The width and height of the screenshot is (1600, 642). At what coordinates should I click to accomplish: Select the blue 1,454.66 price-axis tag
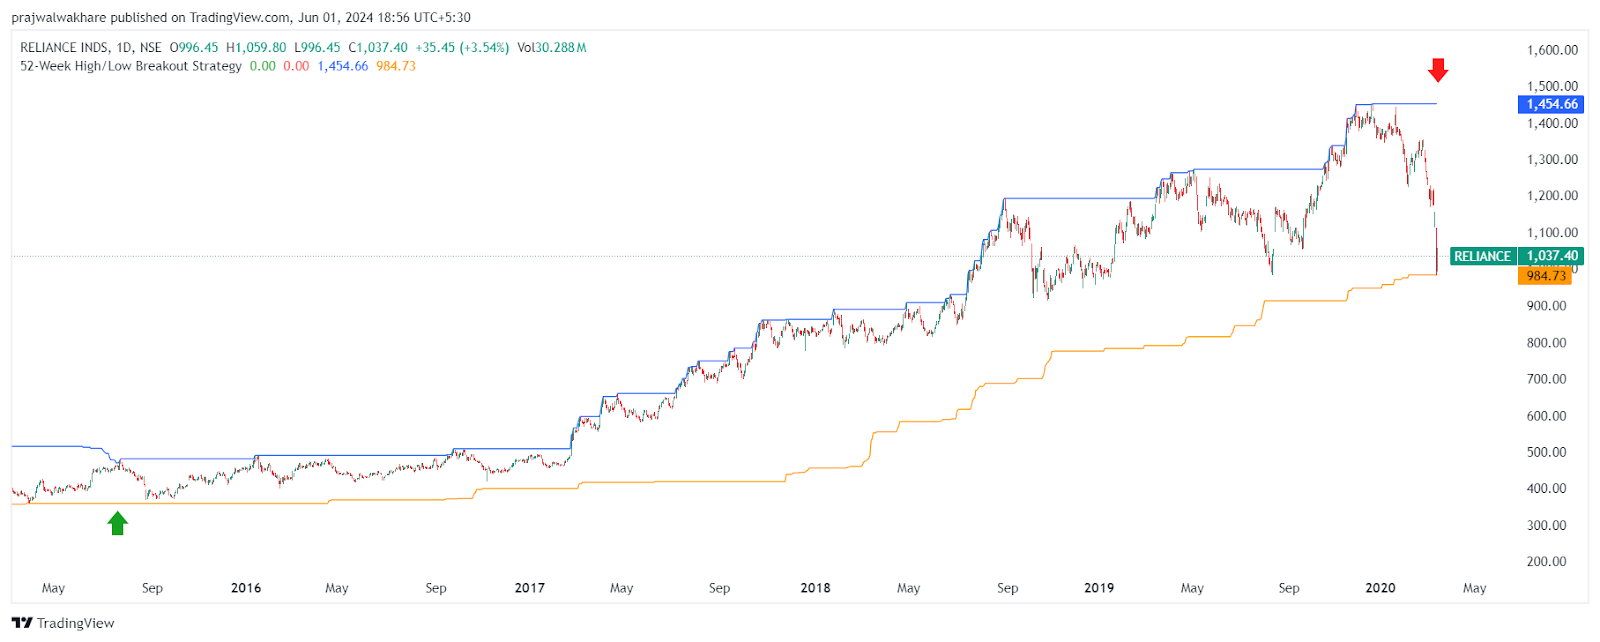pos(1551,104)
